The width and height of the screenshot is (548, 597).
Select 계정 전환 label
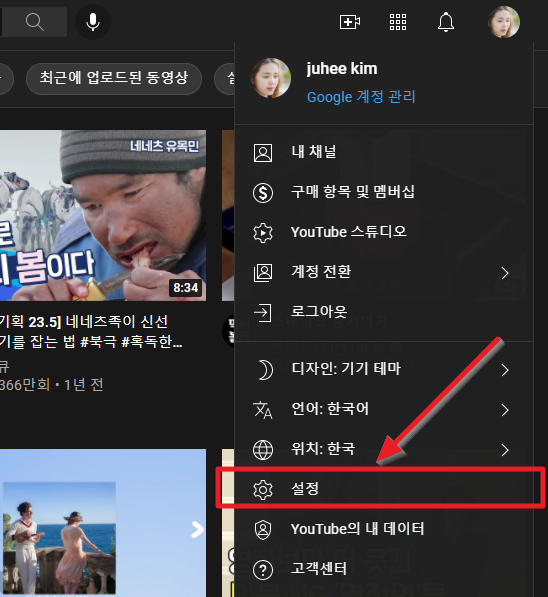321,272
